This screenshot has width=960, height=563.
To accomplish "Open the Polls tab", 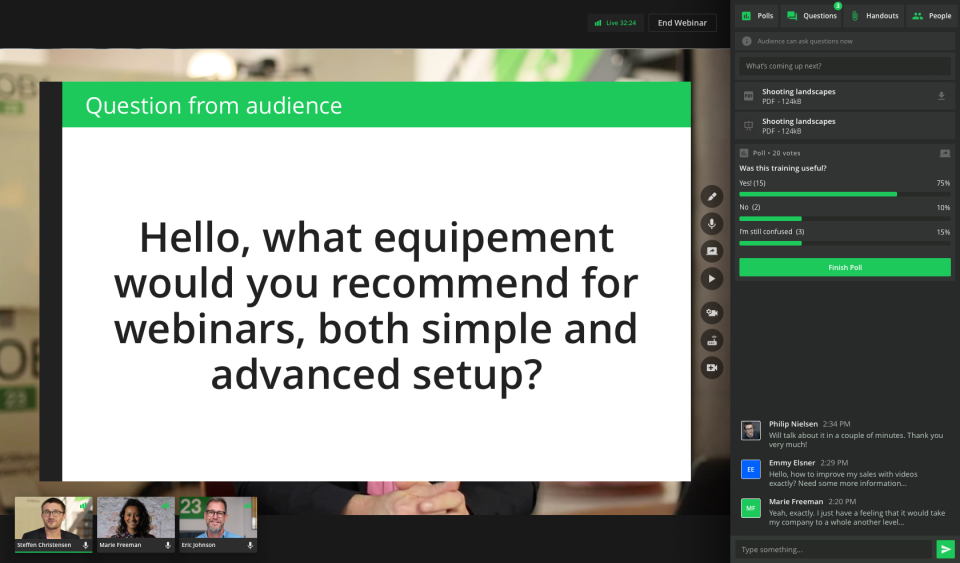I will [757, 16].
